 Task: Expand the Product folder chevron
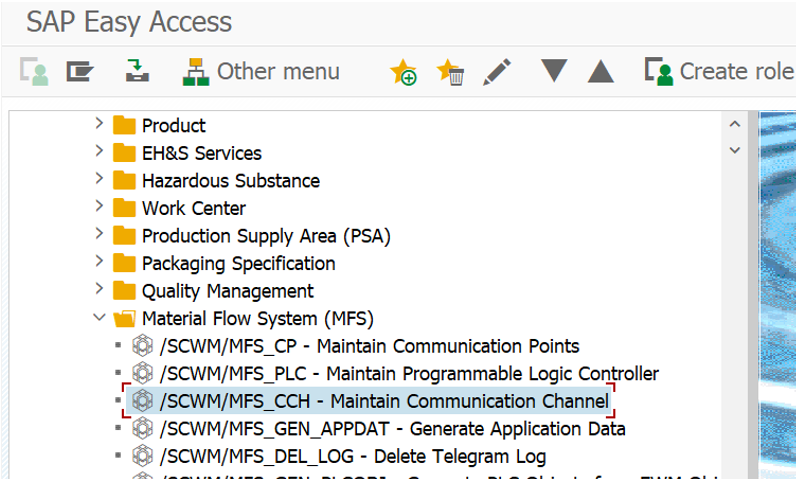point(99,123)
